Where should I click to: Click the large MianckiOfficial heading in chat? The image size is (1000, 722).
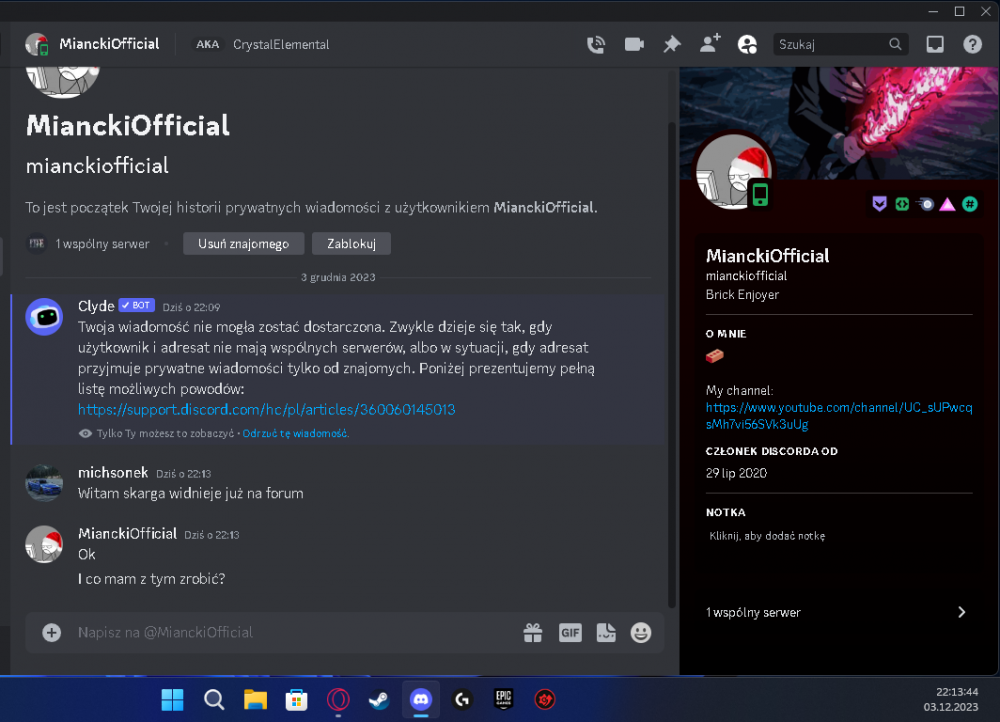128,126
